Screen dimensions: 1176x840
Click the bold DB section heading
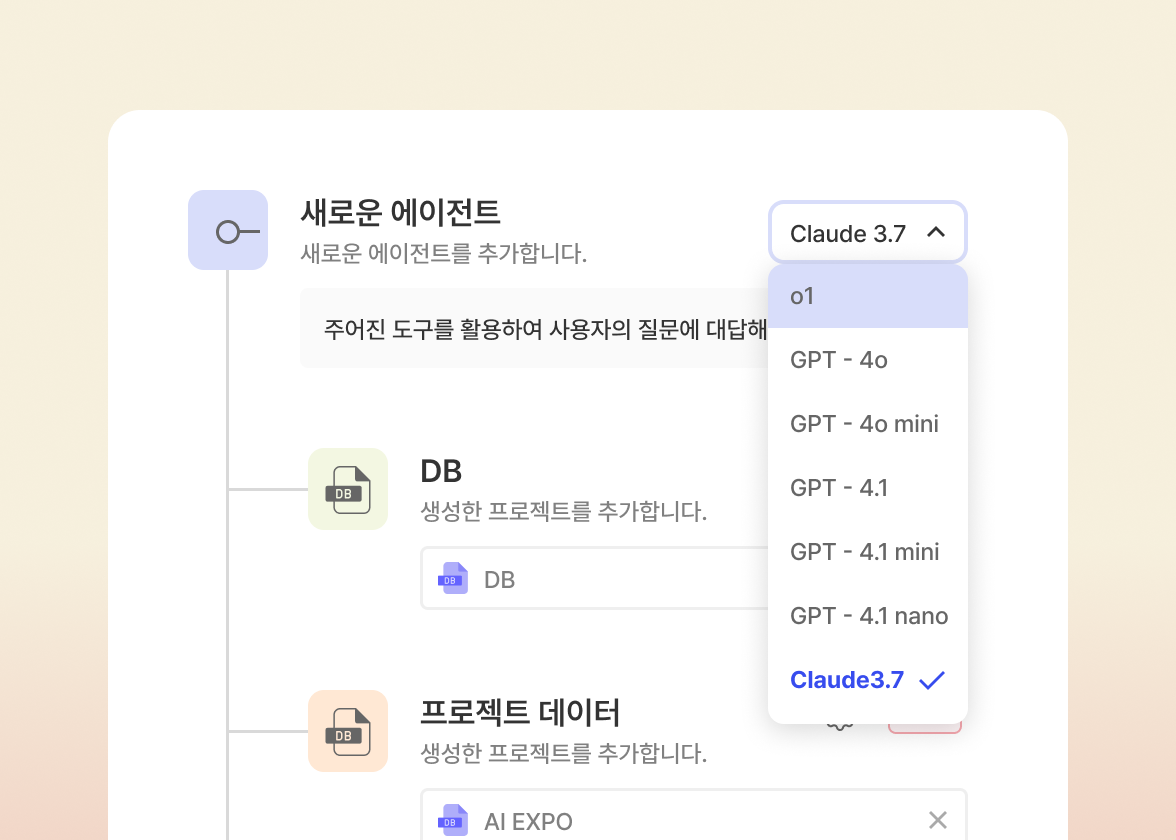[x=441, y=471]
